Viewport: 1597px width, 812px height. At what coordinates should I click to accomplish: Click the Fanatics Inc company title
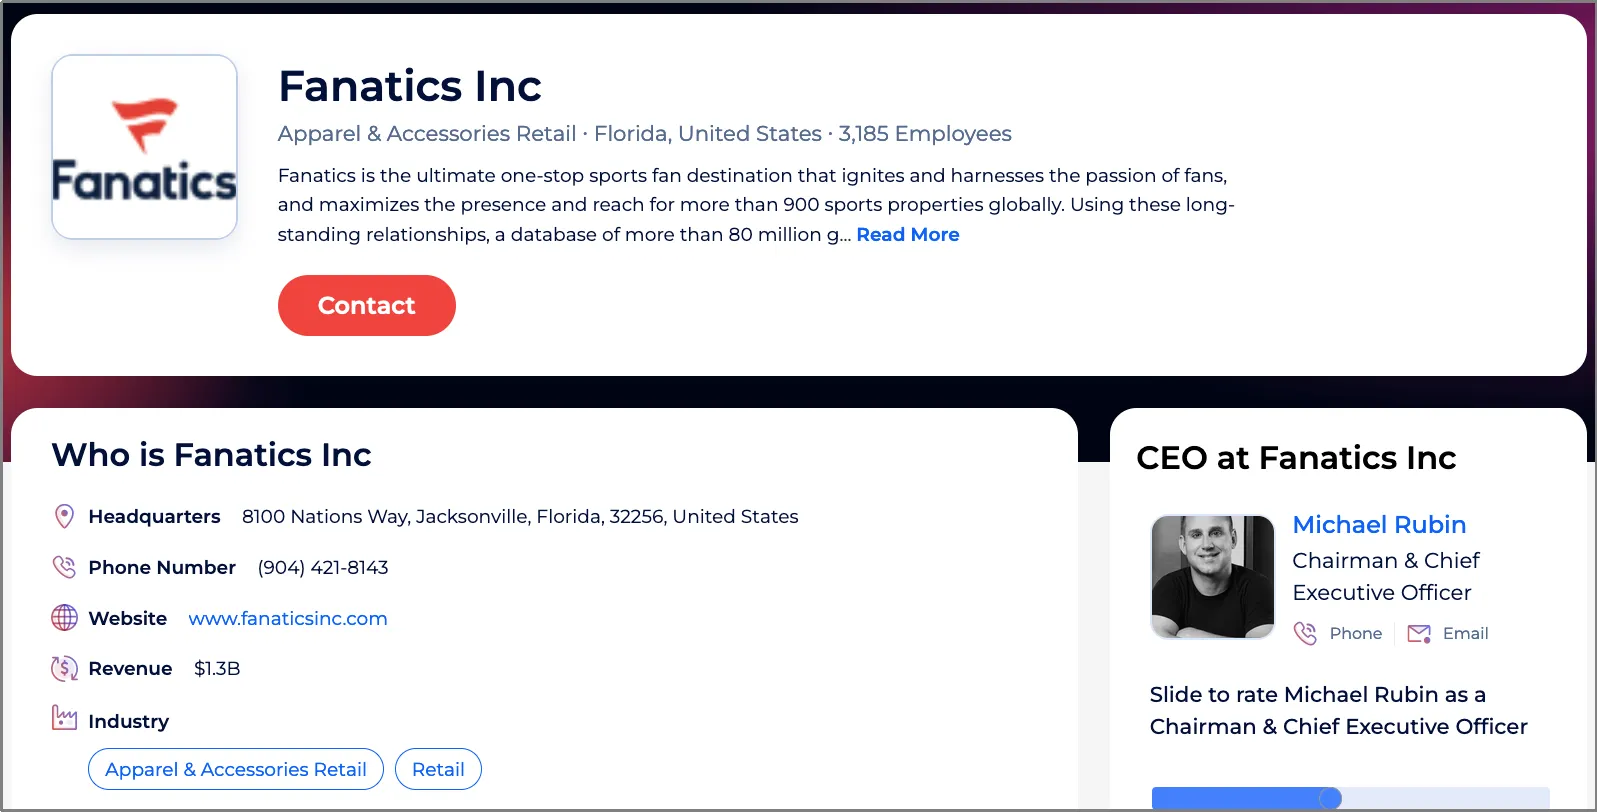(410, 86)
